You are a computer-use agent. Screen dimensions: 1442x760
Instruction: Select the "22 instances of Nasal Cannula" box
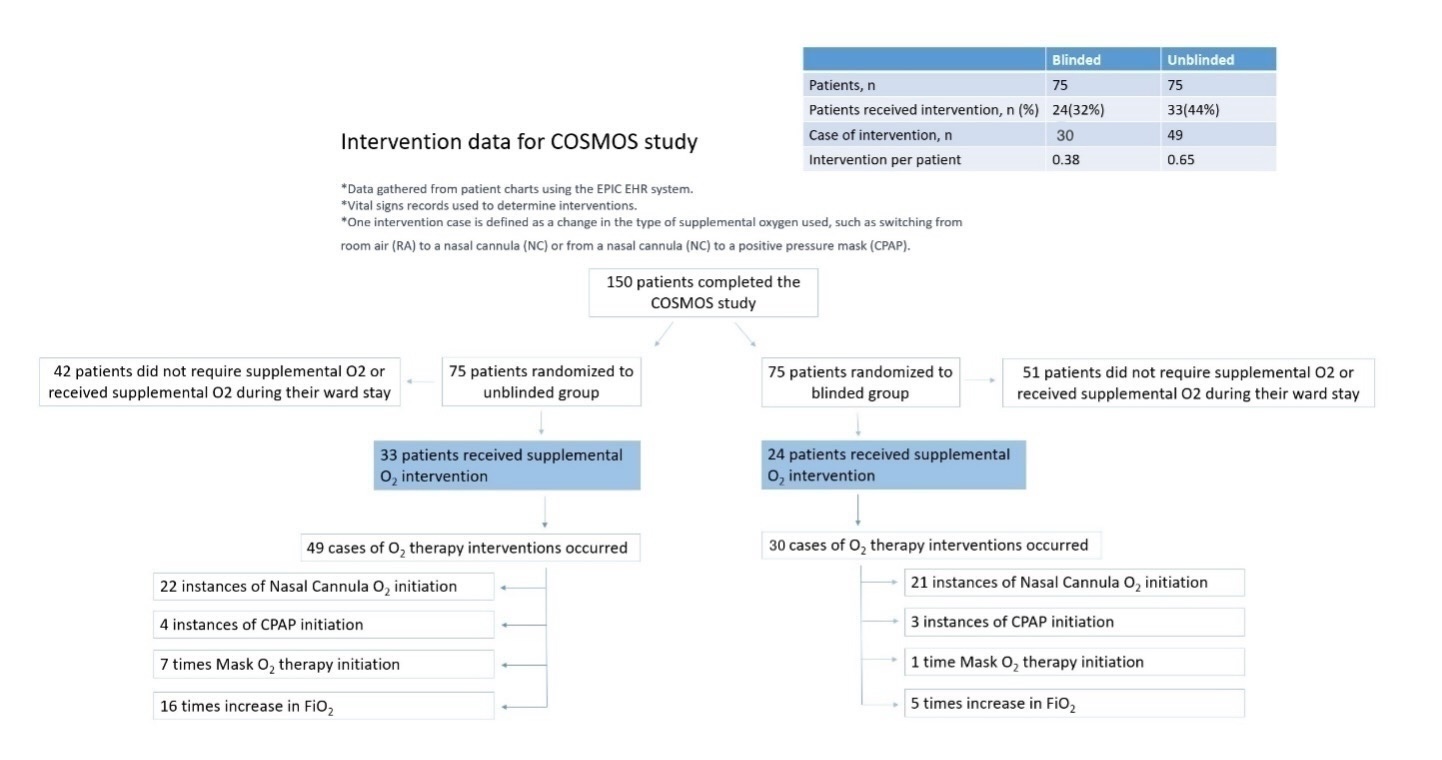[323, 586]
